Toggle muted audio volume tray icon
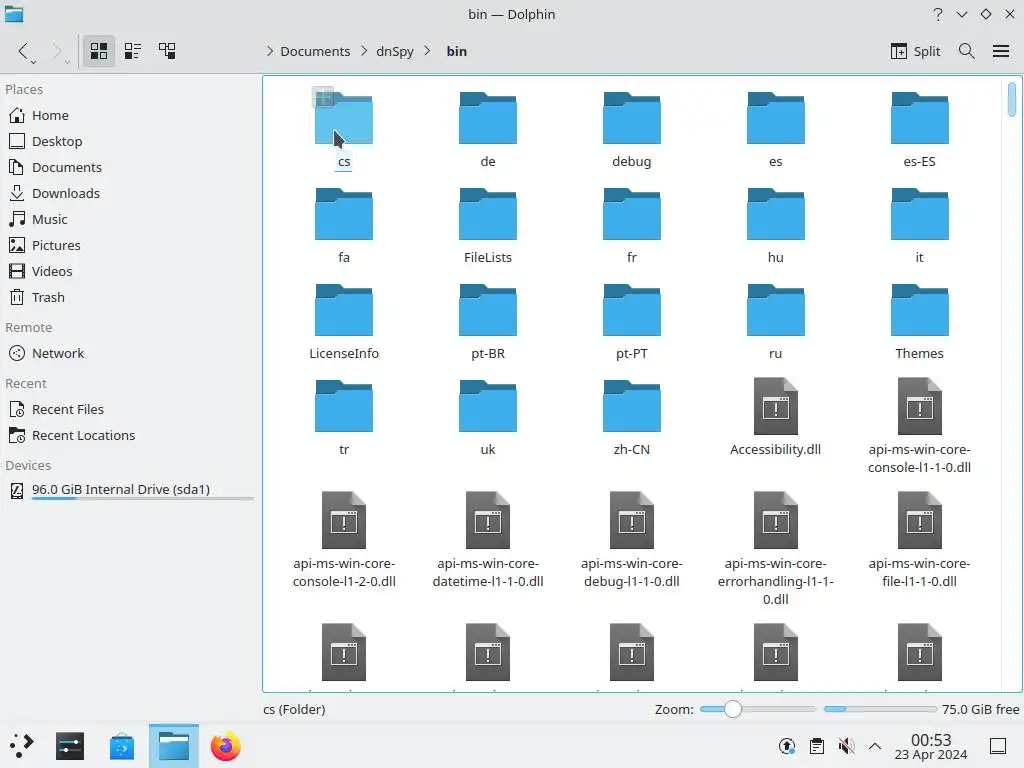 click(x=846, y=746)
